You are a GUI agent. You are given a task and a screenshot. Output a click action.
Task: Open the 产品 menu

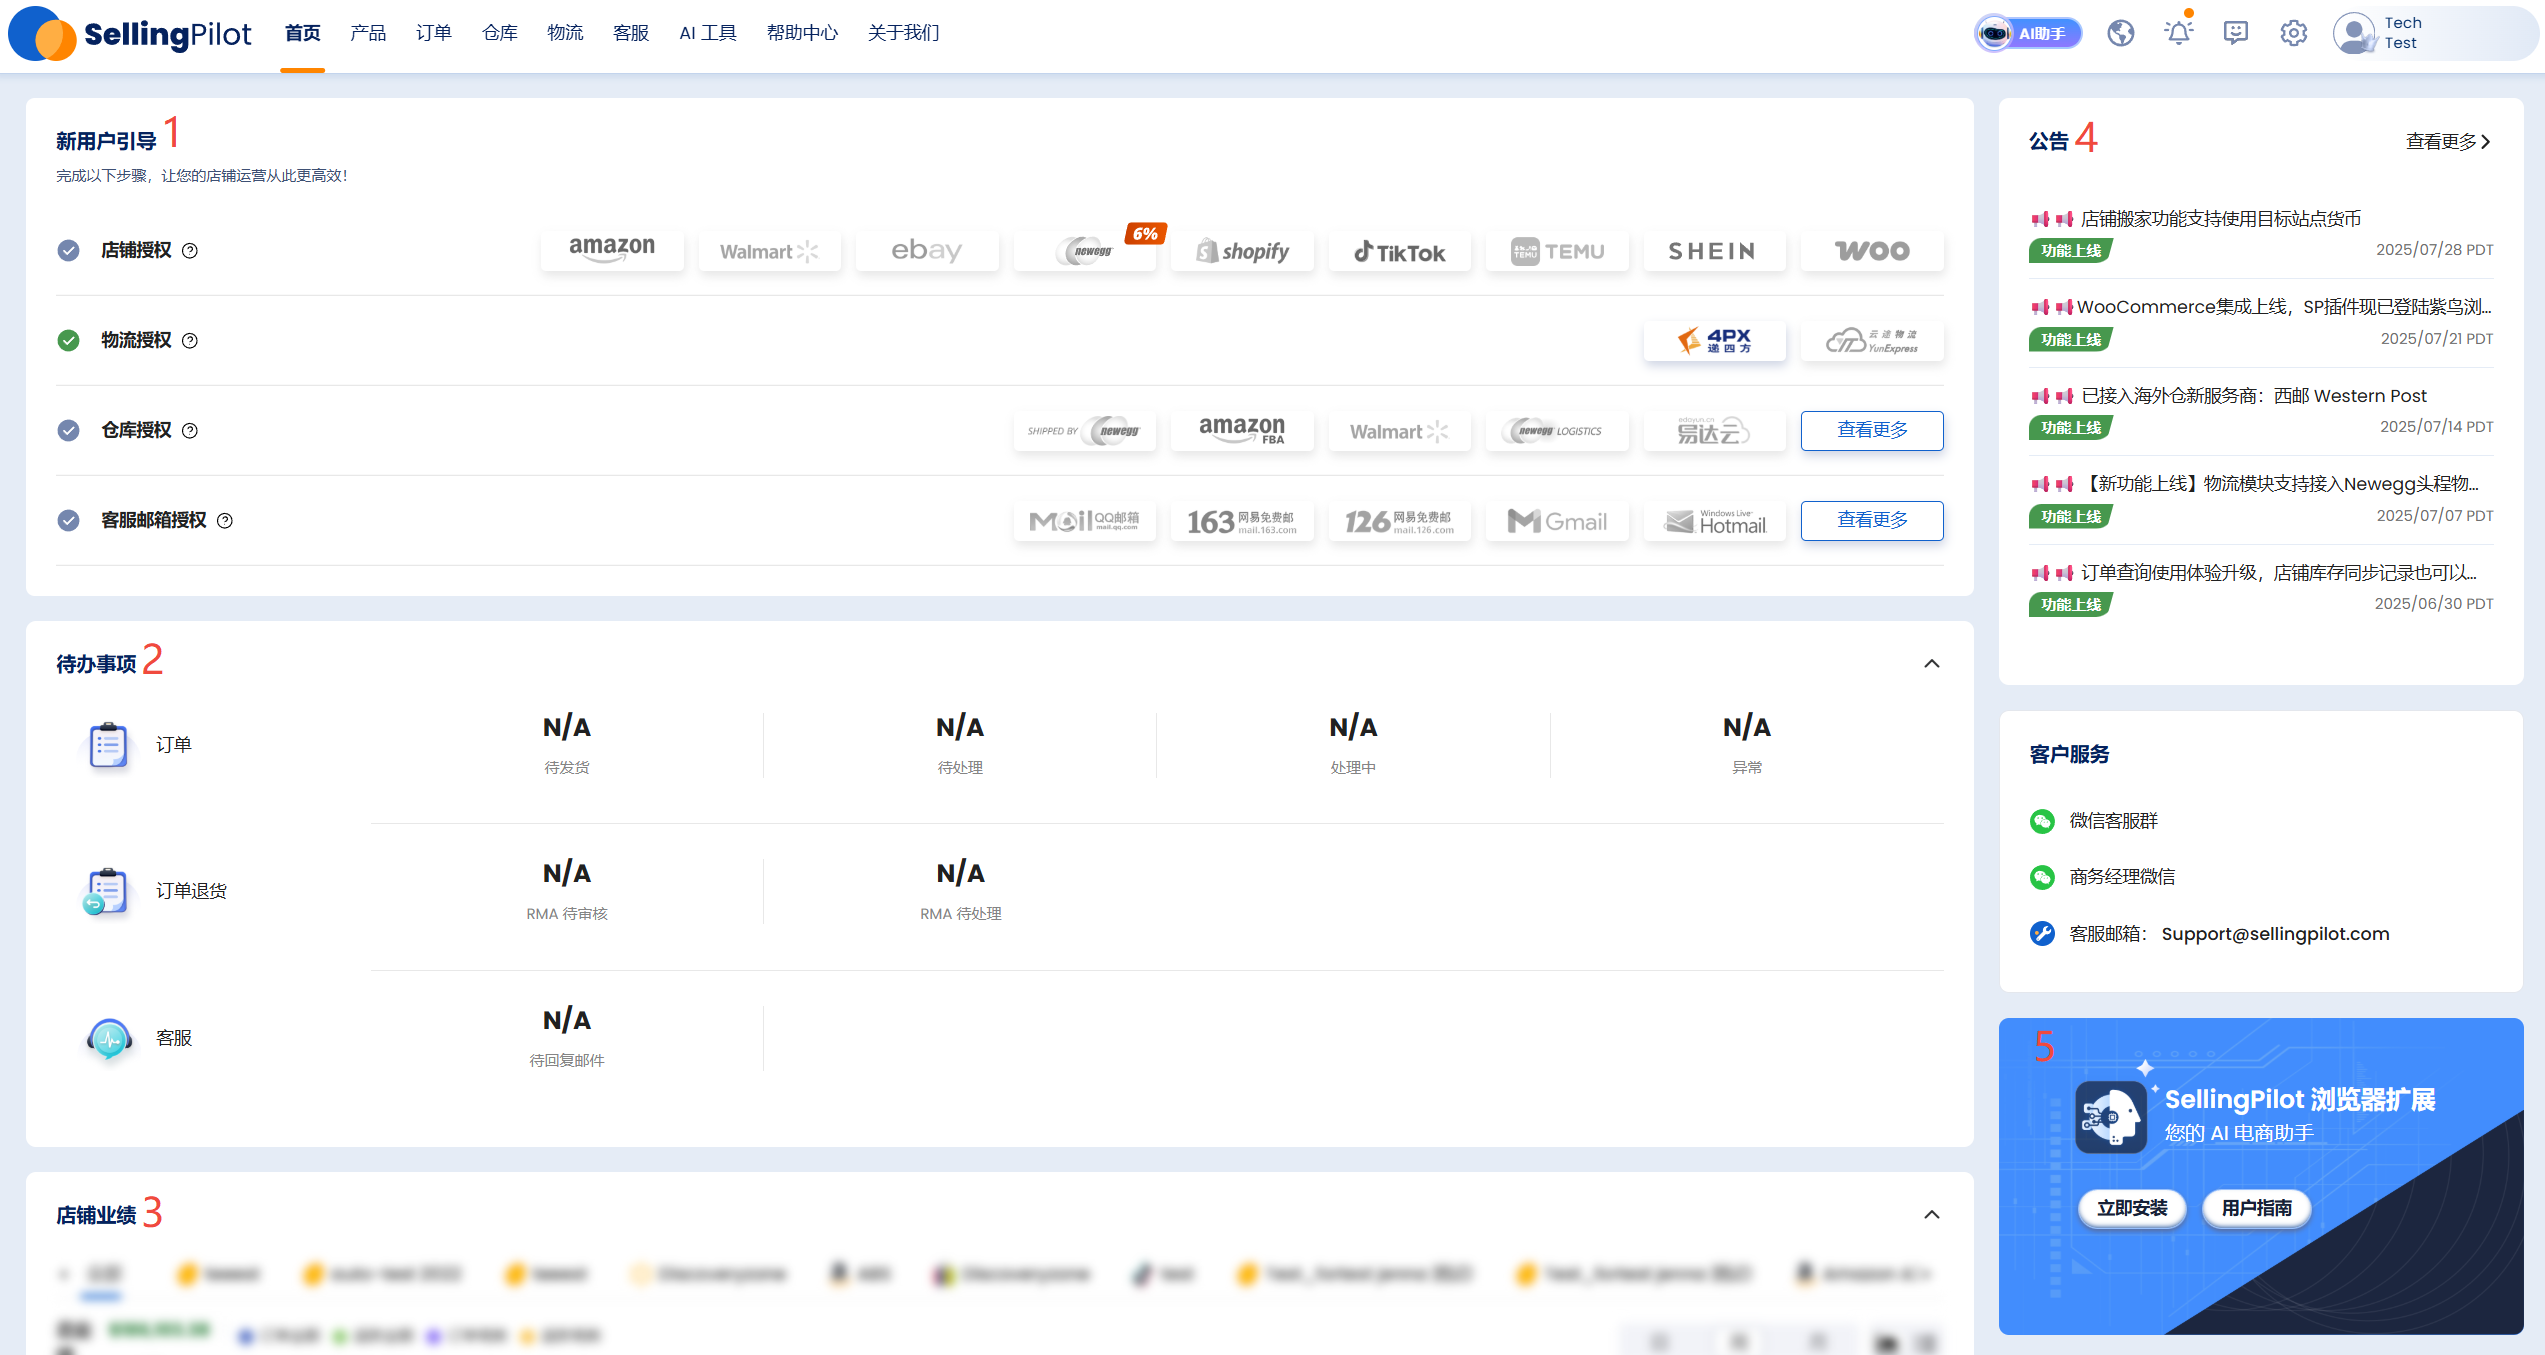[368, 33]
